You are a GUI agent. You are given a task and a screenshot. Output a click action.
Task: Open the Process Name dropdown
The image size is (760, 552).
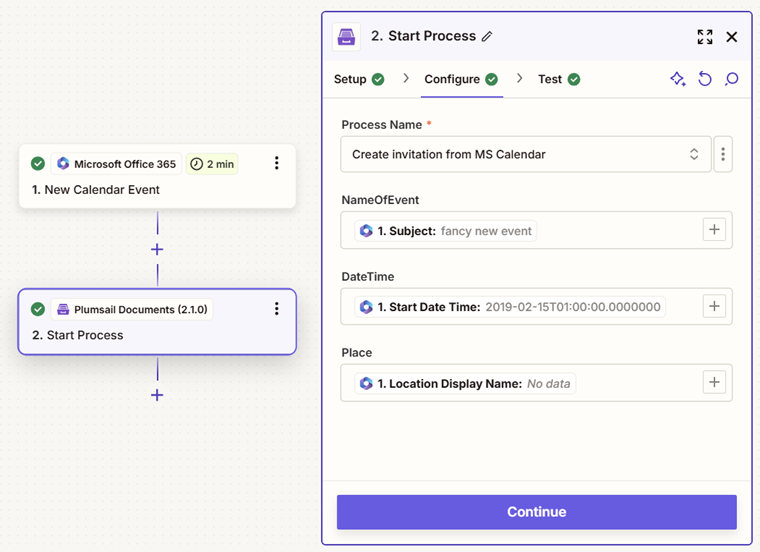pyautogui.click(x=526, y=154)
